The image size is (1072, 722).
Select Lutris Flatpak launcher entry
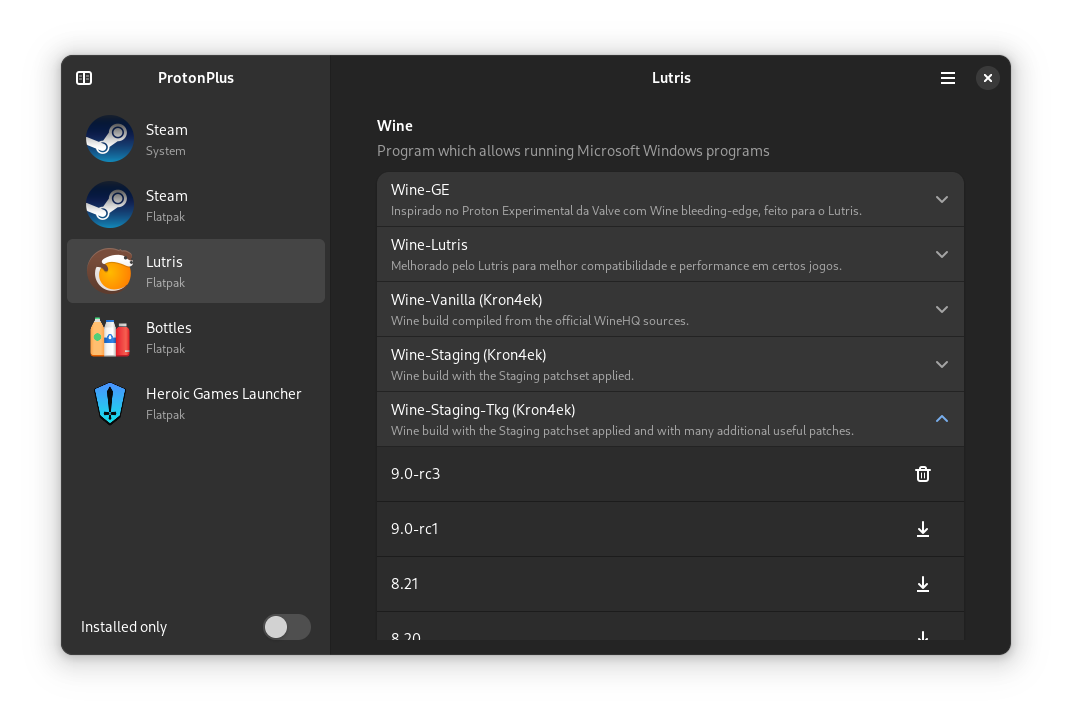[196, 271]
